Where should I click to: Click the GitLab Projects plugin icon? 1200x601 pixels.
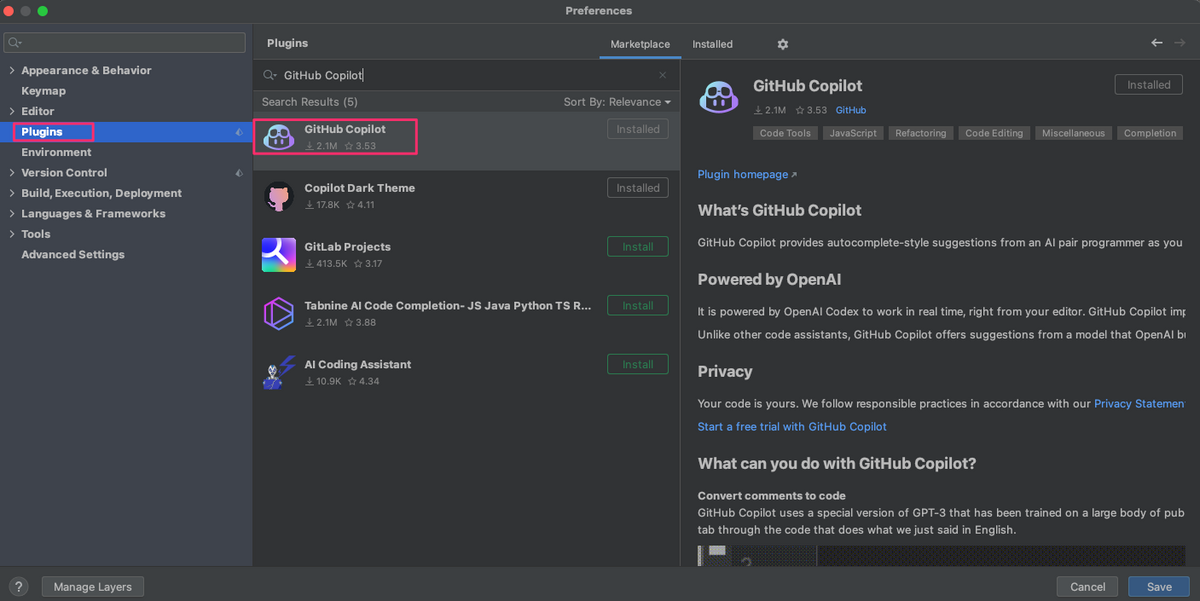279,255
